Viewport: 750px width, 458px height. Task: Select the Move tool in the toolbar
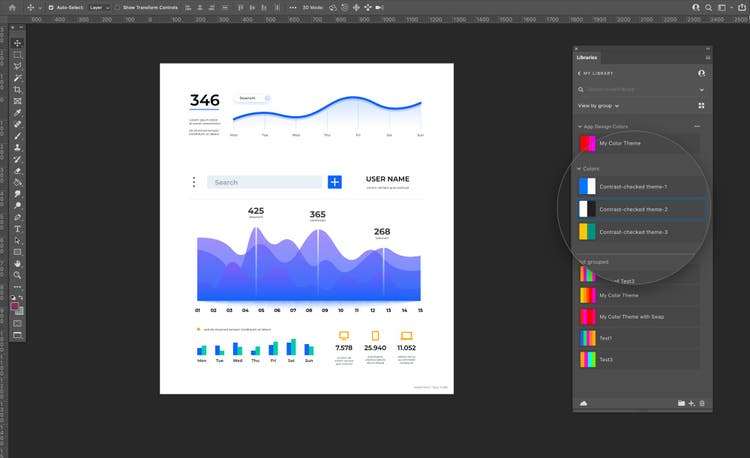[x=17, y=43]
